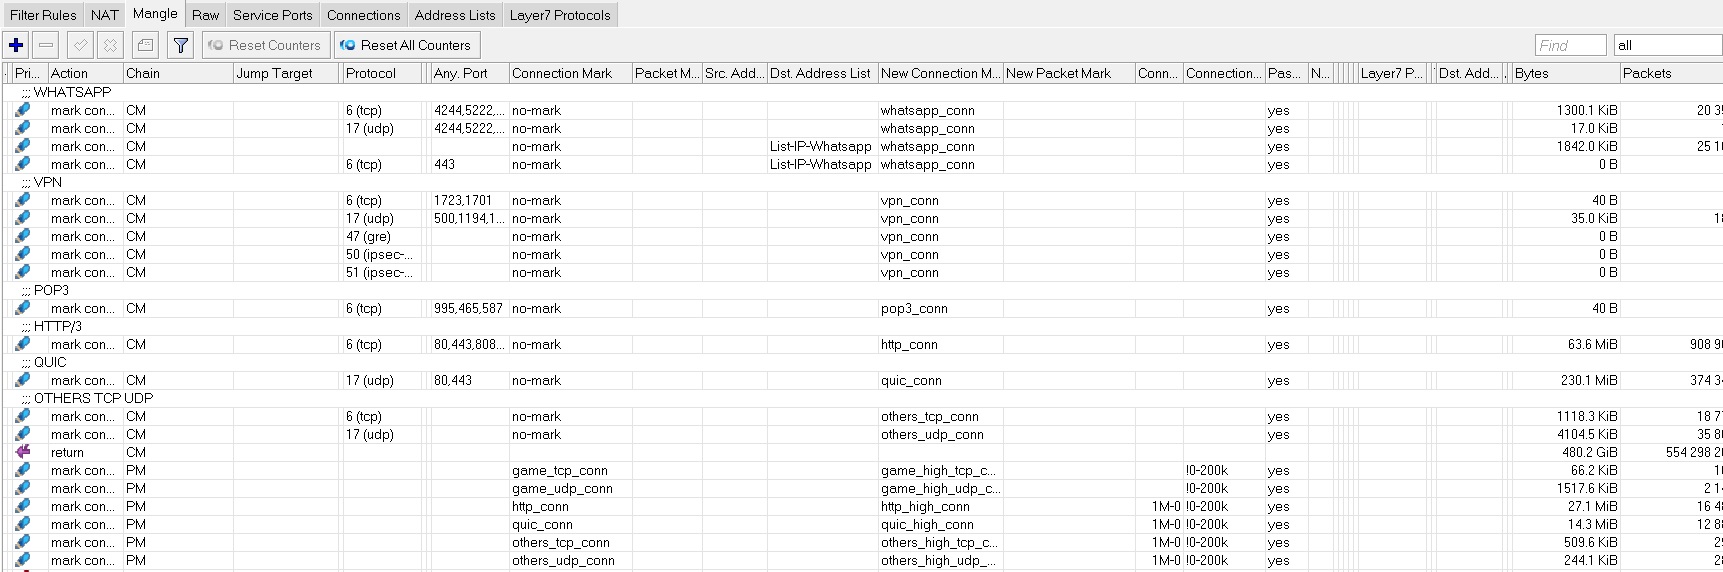Viewport: 1723px width, 572px height.
Task: Click the mark icon of tcp port 443 whatsapp rule
Action: point(23,164)
